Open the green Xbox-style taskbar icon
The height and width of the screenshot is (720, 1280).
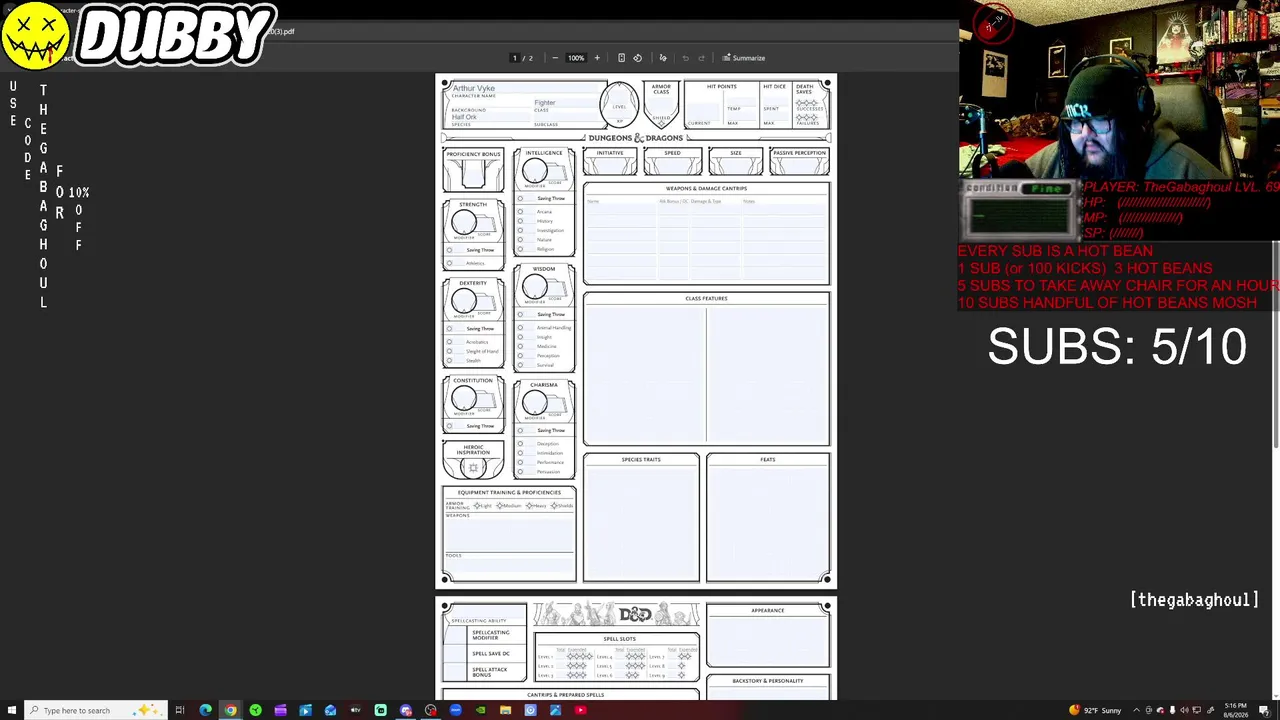coord(255,710)
